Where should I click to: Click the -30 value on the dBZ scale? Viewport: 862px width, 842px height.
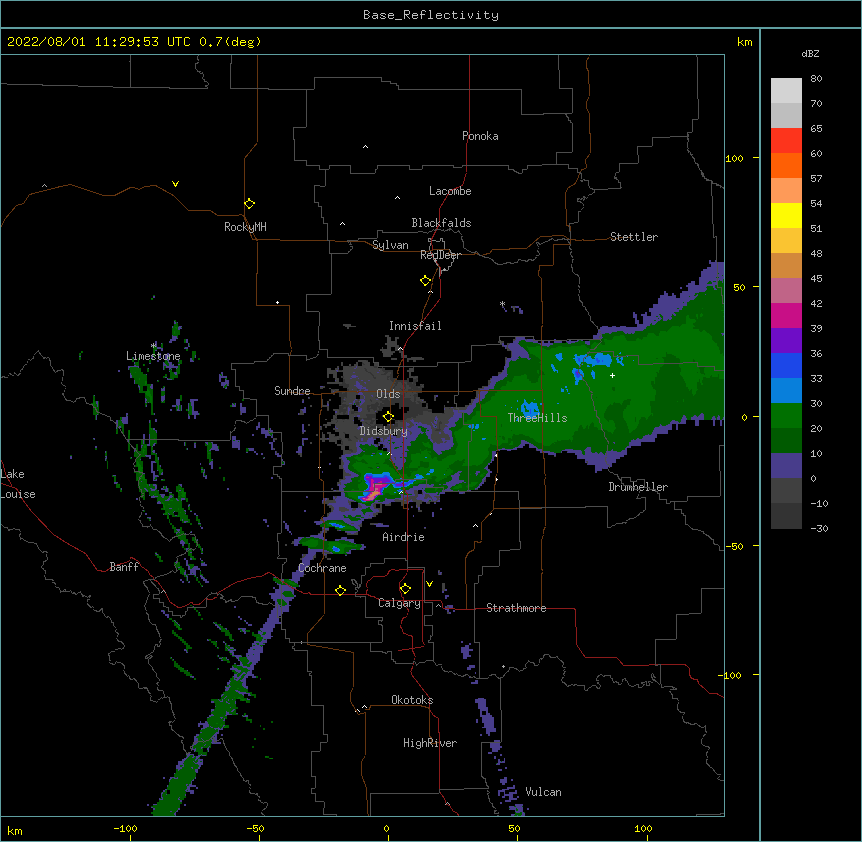[819, 528]
